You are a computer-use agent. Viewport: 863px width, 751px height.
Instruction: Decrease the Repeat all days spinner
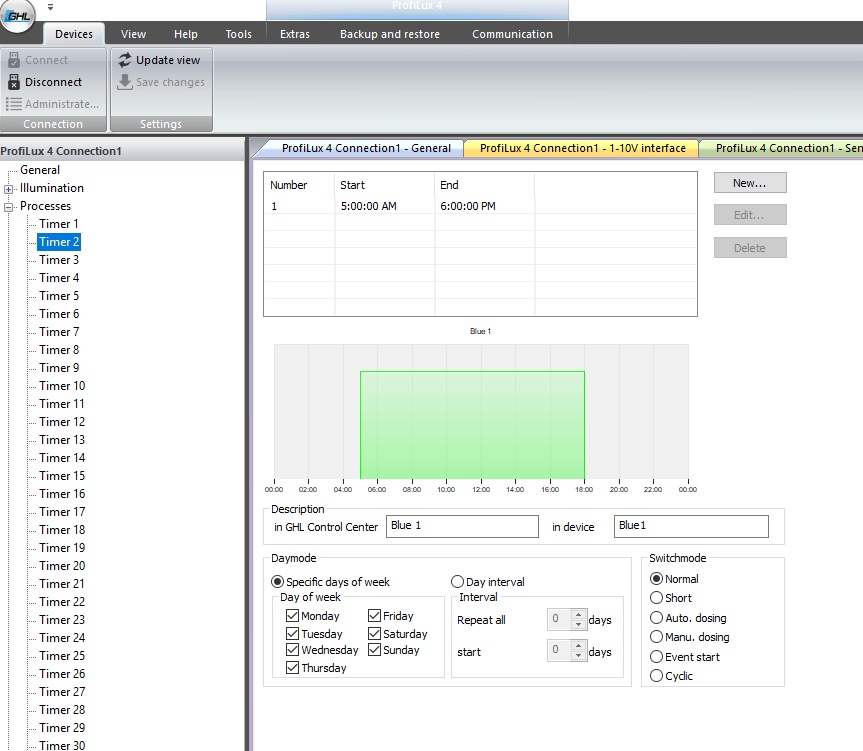click(578, 624)
